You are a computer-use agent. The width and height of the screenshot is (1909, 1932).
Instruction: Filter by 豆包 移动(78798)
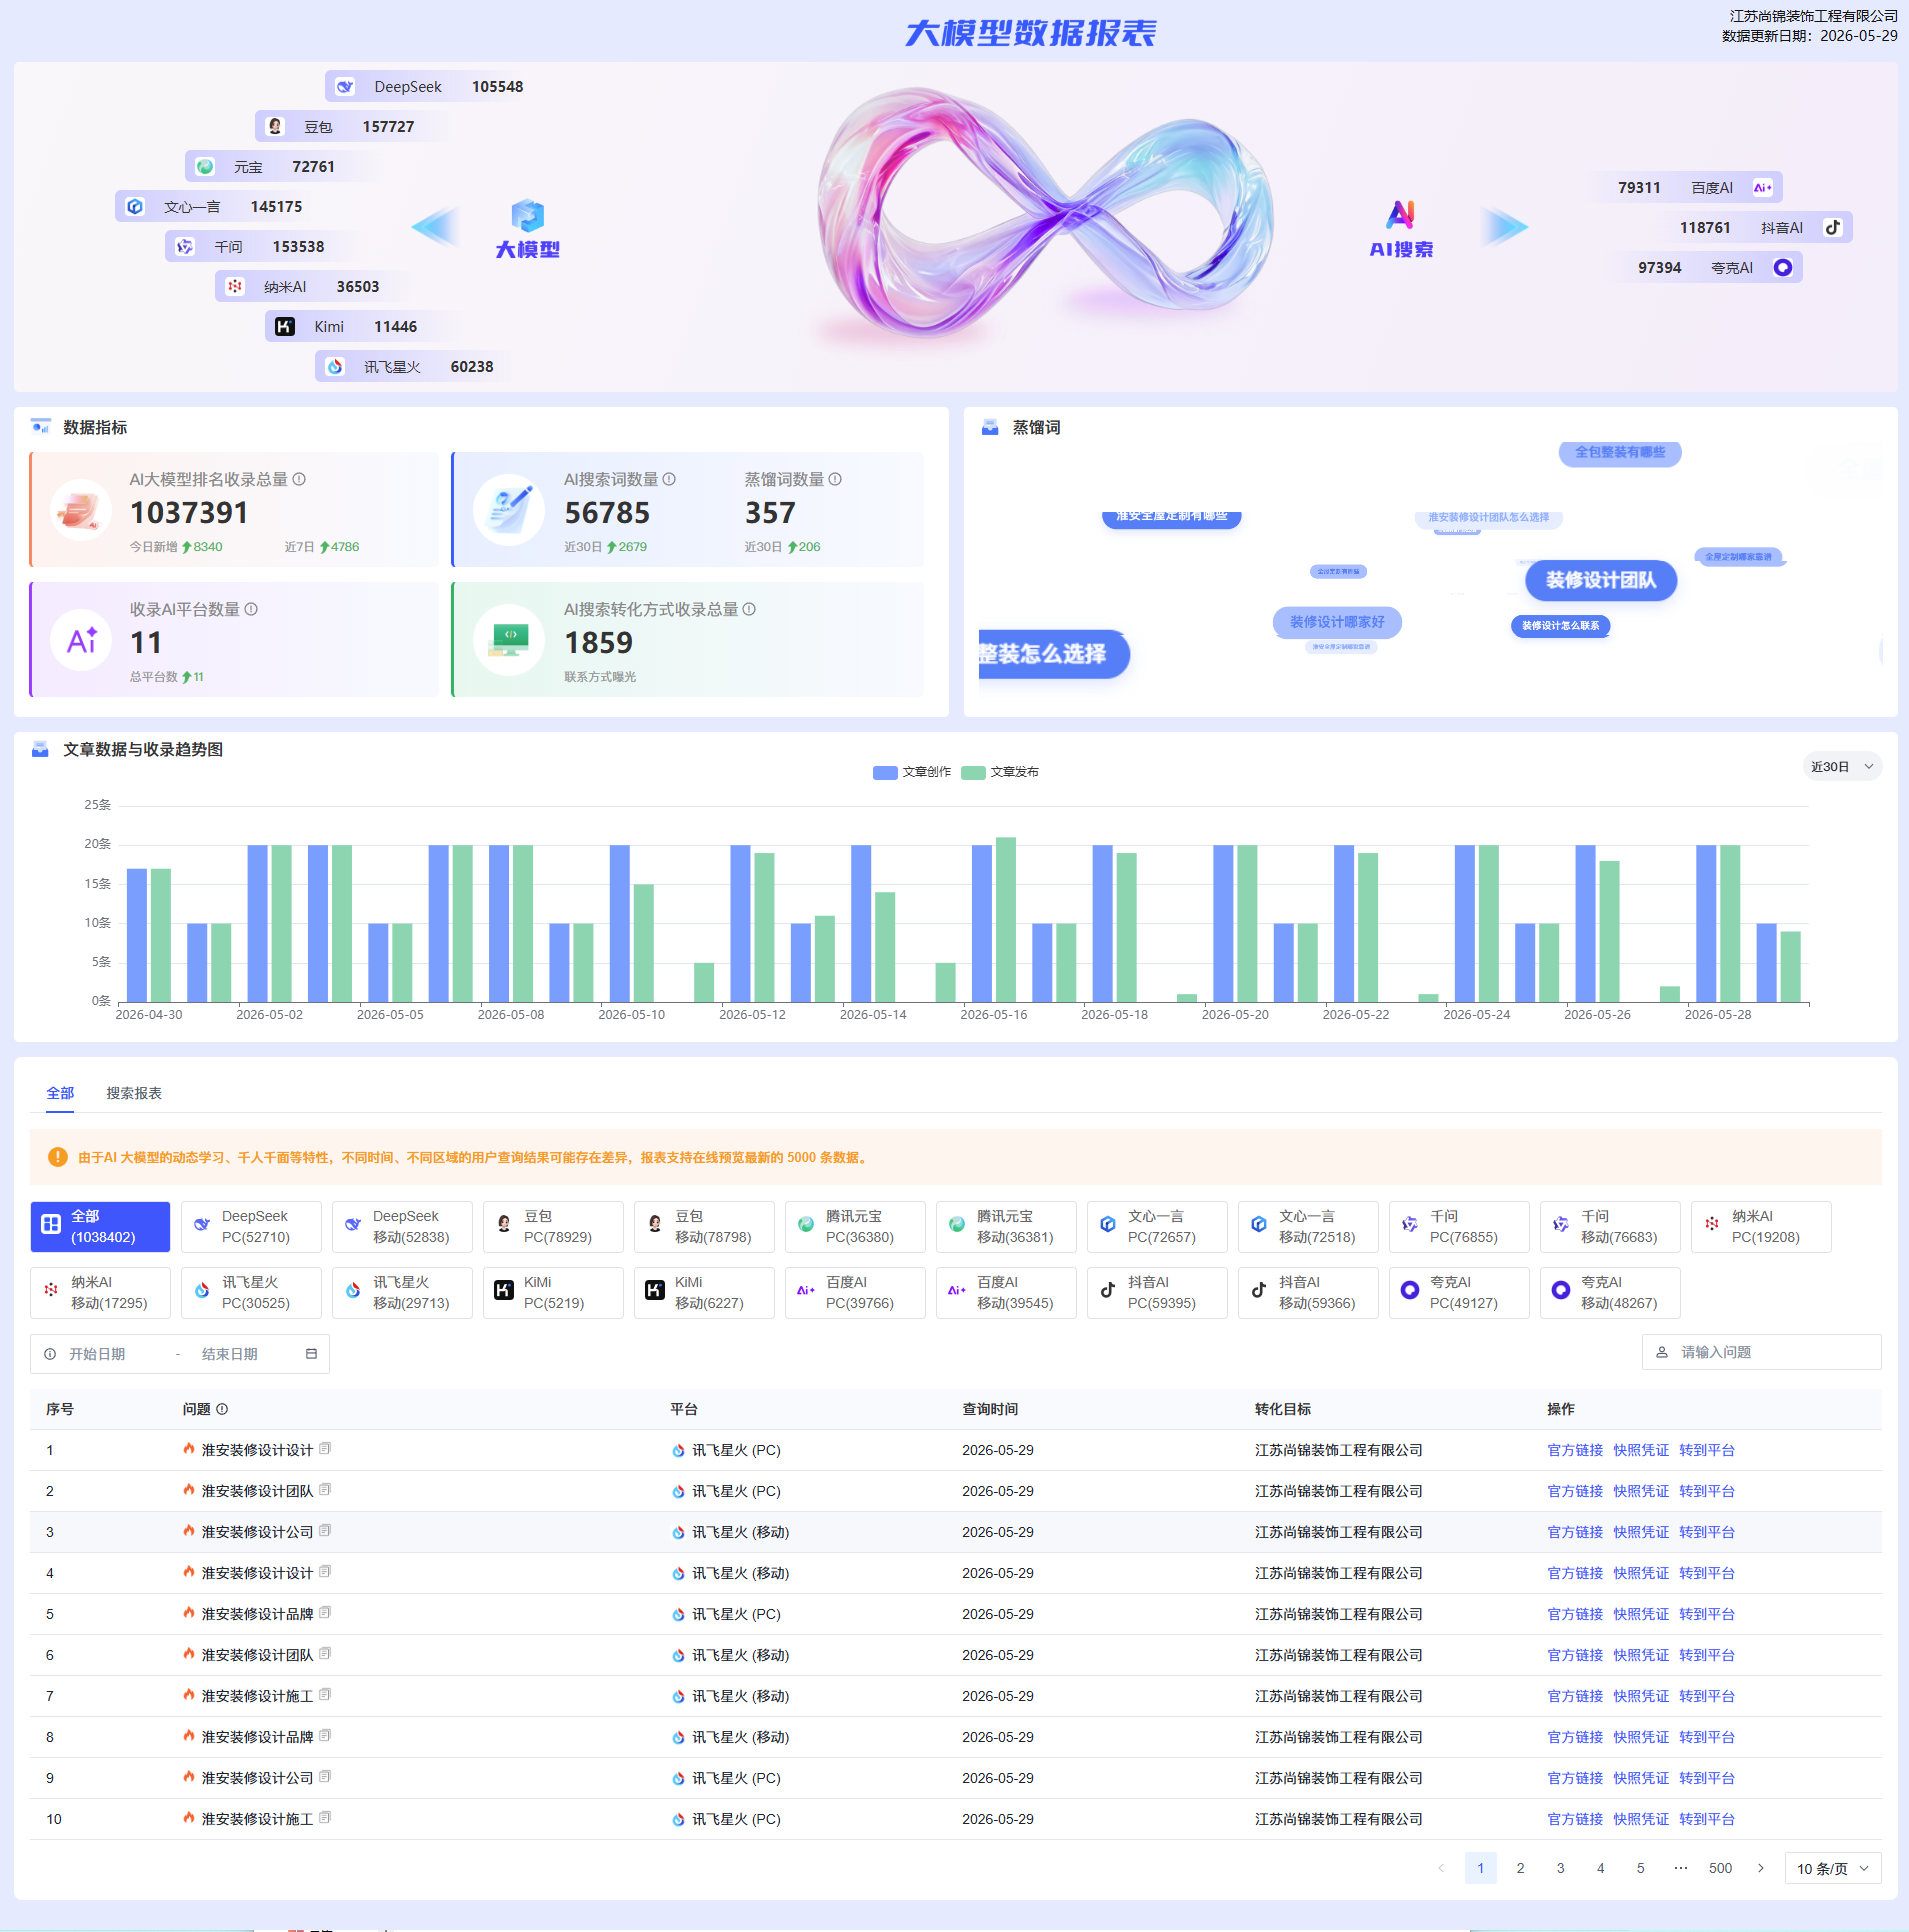704,1227
